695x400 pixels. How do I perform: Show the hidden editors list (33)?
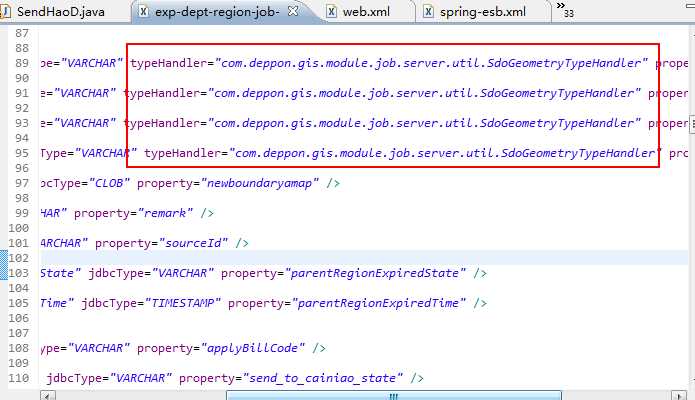565,9
